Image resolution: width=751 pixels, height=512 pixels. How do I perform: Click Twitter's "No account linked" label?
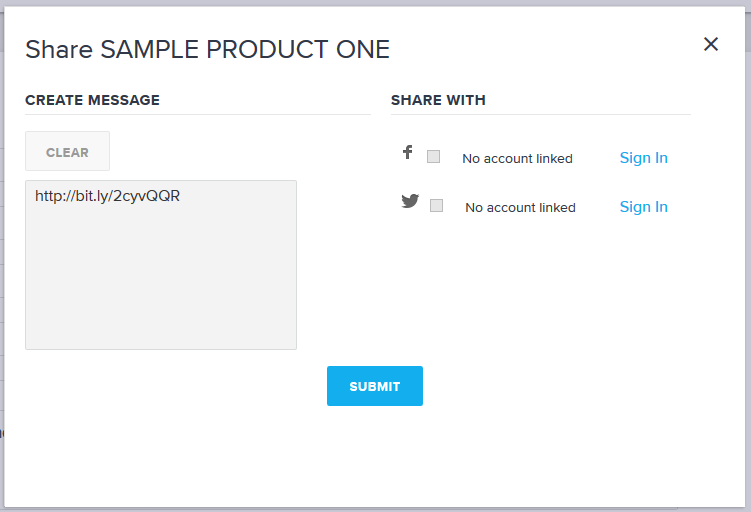point(520,208)
